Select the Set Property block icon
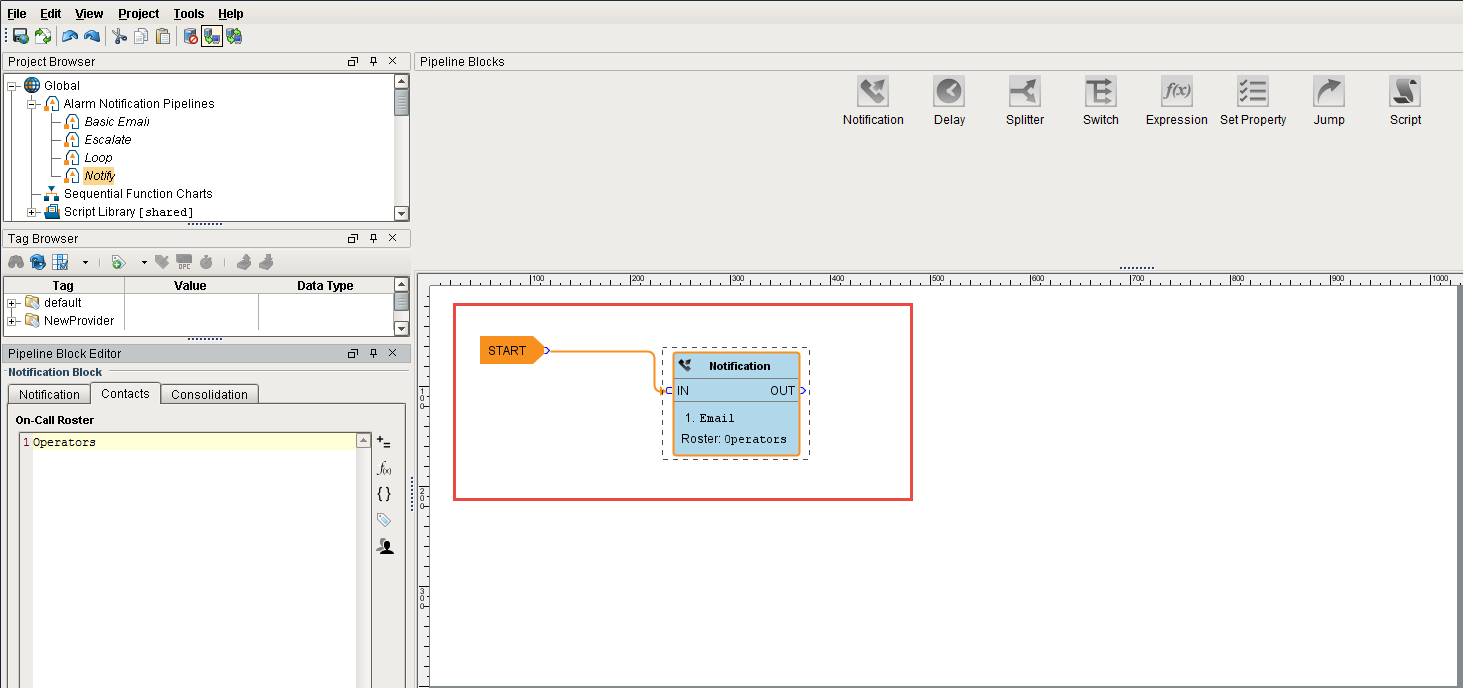The image size is (1463, 688). (x=1252, y=90)
